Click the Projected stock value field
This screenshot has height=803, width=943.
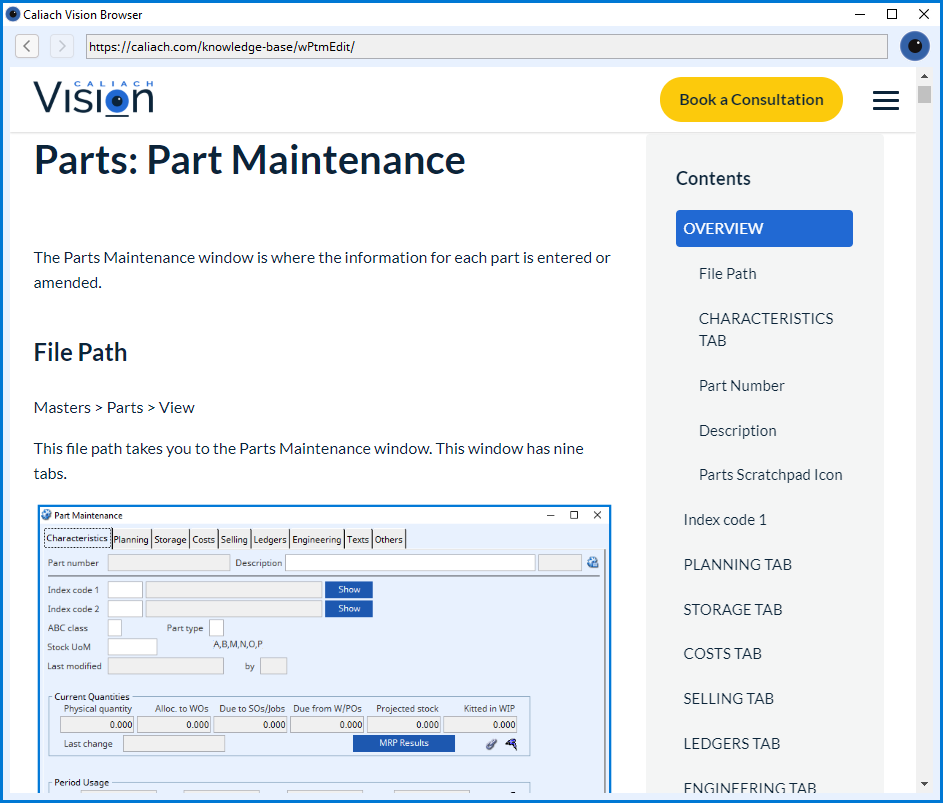(404, 725)
